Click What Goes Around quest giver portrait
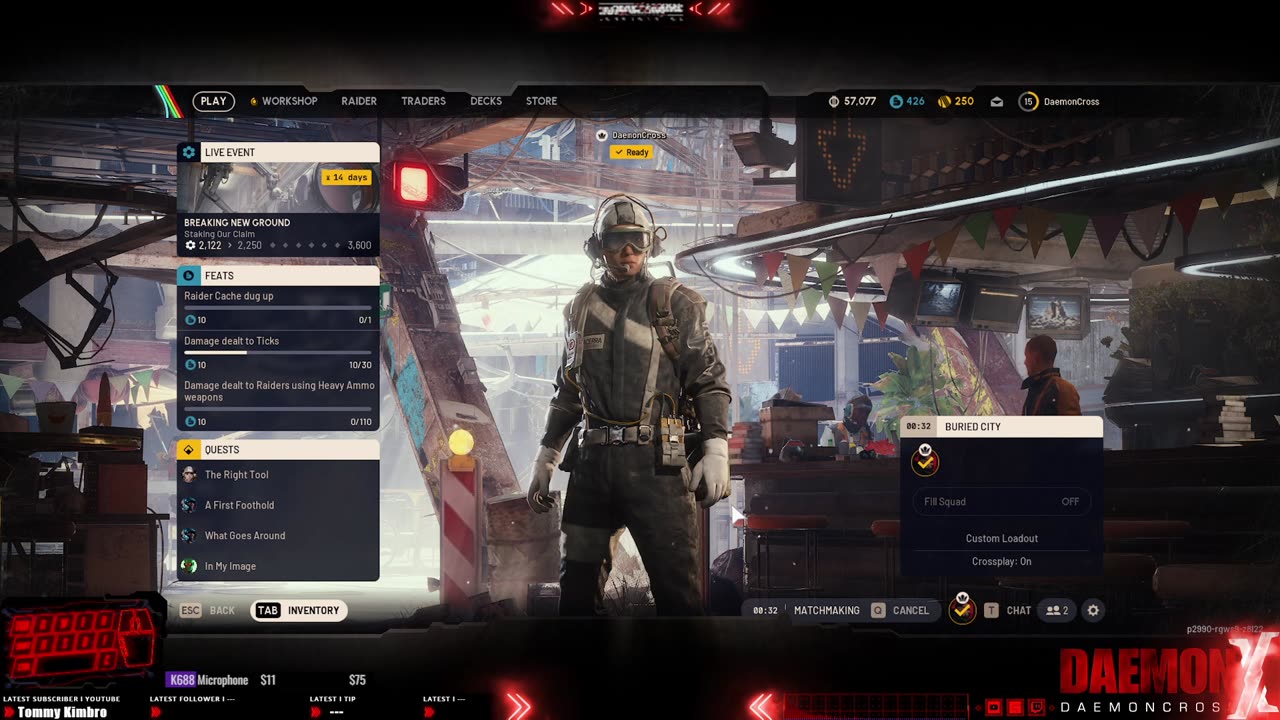The height and width of the screenshot is (720, 1280). coord(189,536)
